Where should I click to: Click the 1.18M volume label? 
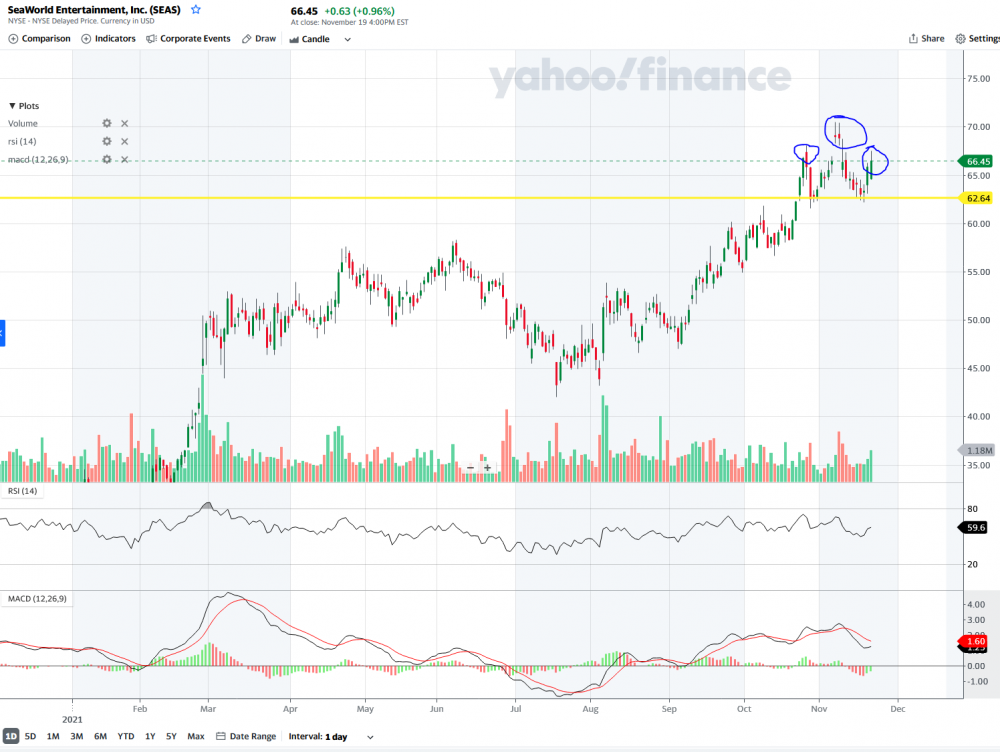(x=977, y=450)
